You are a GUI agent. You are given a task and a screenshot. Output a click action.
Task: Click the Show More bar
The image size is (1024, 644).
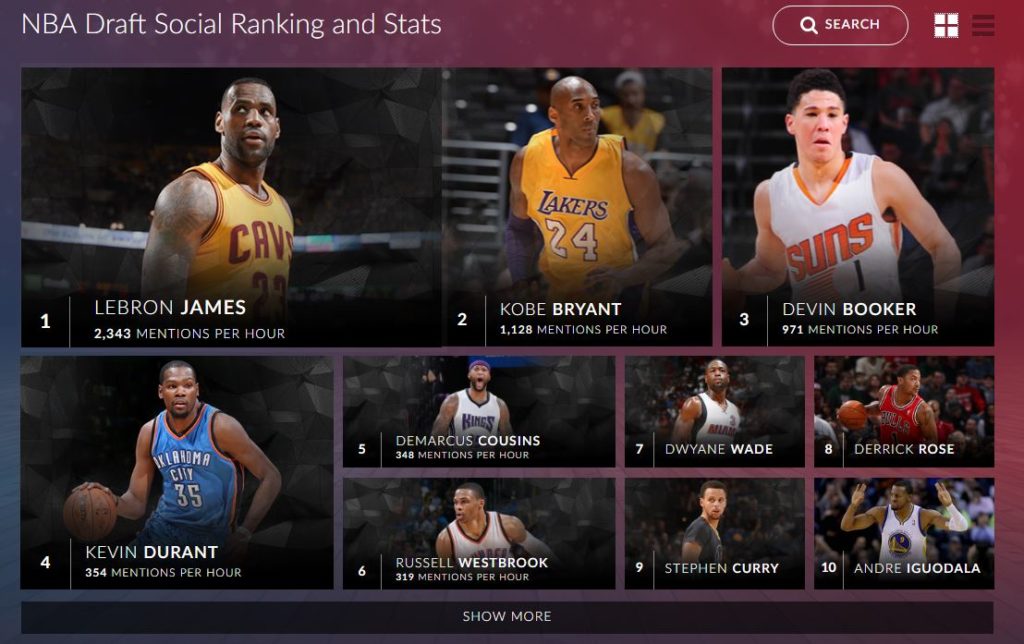pos(507,617)
